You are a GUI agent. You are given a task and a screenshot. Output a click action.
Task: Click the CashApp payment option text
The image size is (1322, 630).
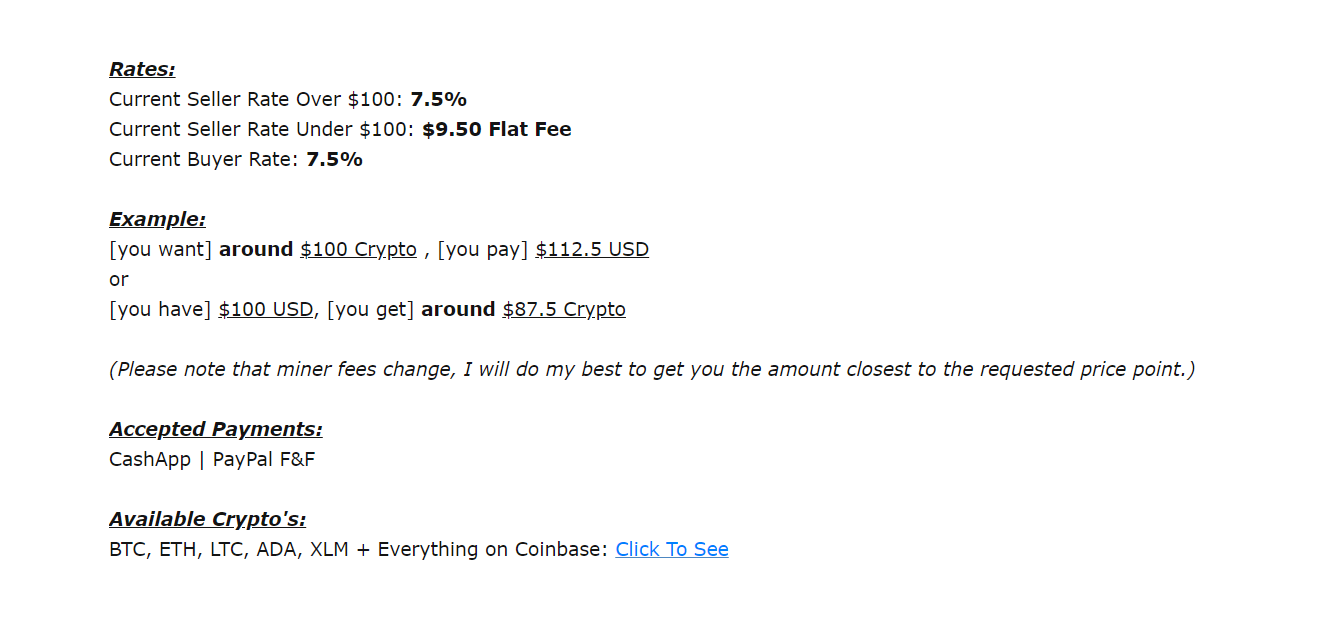point(150,459)
